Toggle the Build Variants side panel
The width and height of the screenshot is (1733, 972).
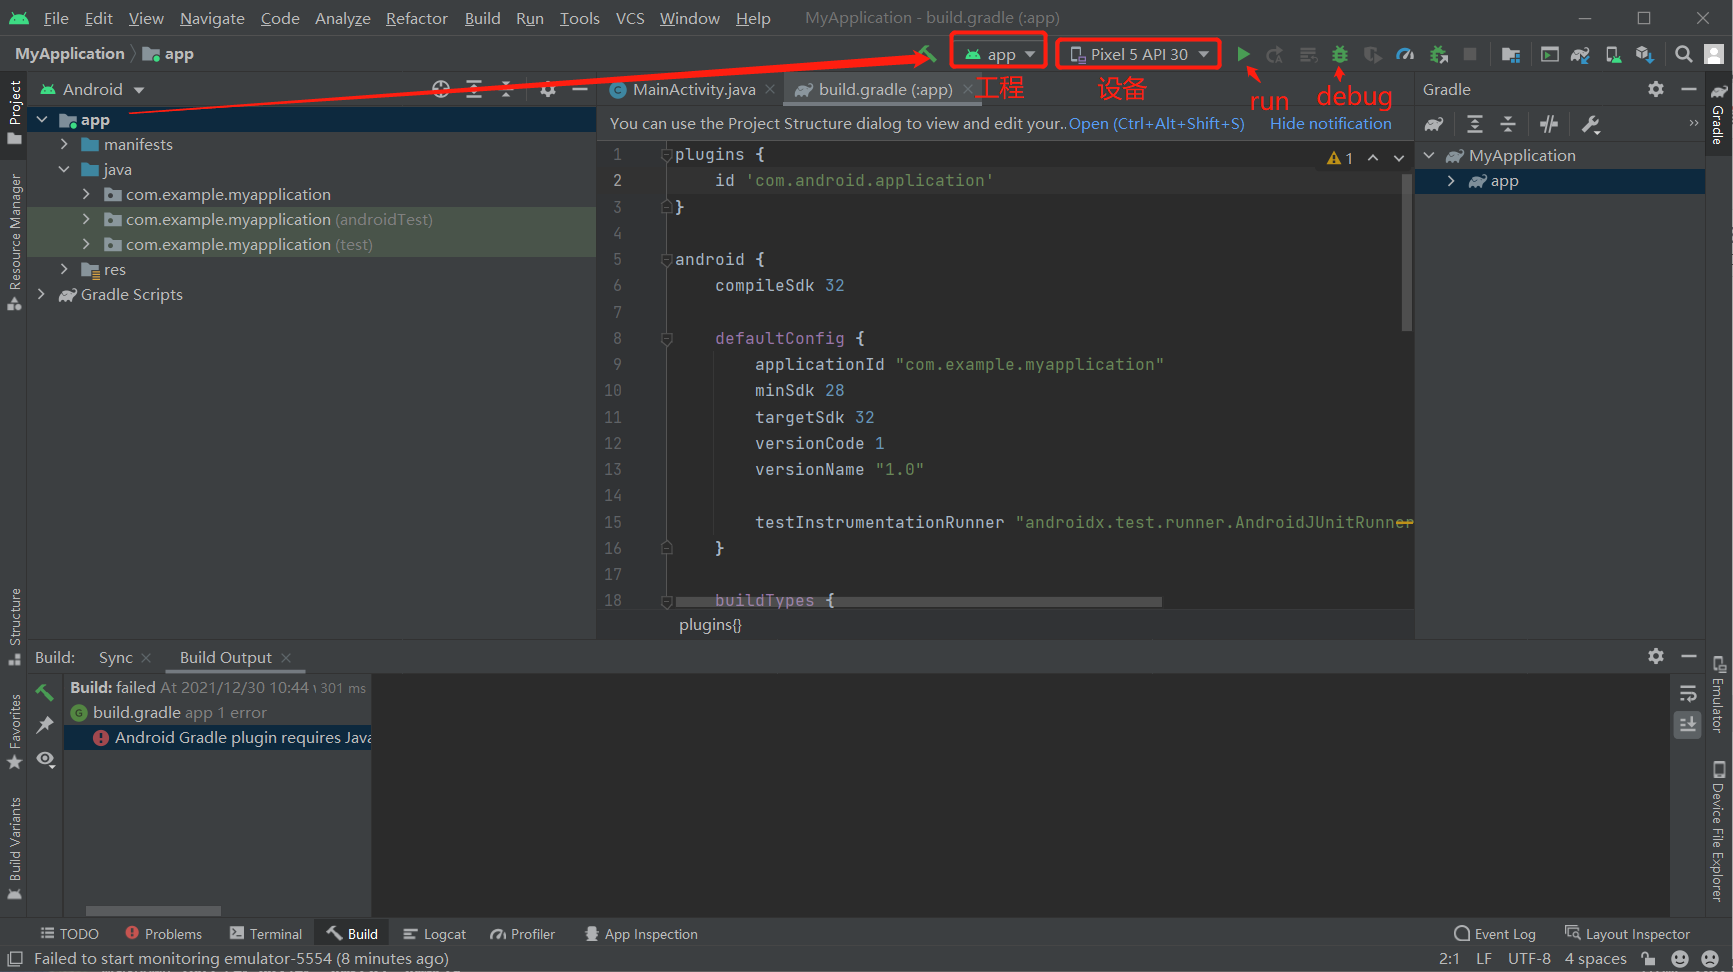(14, 848)
